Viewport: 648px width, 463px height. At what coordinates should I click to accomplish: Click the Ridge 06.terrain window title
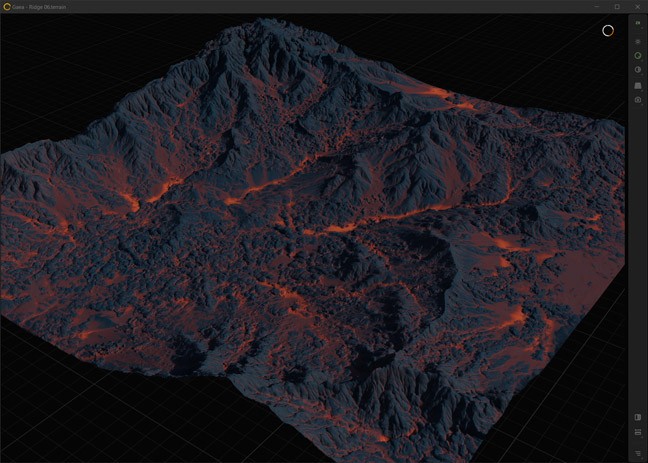pos(44,6)
